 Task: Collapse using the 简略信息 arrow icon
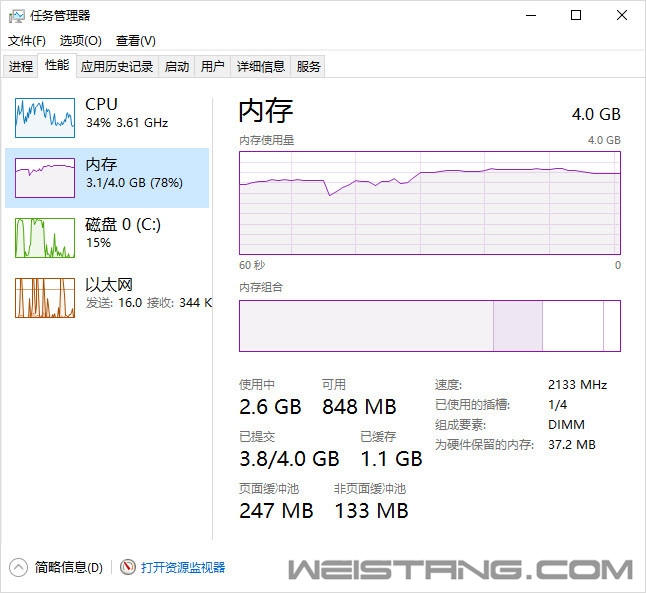[18, 567]
